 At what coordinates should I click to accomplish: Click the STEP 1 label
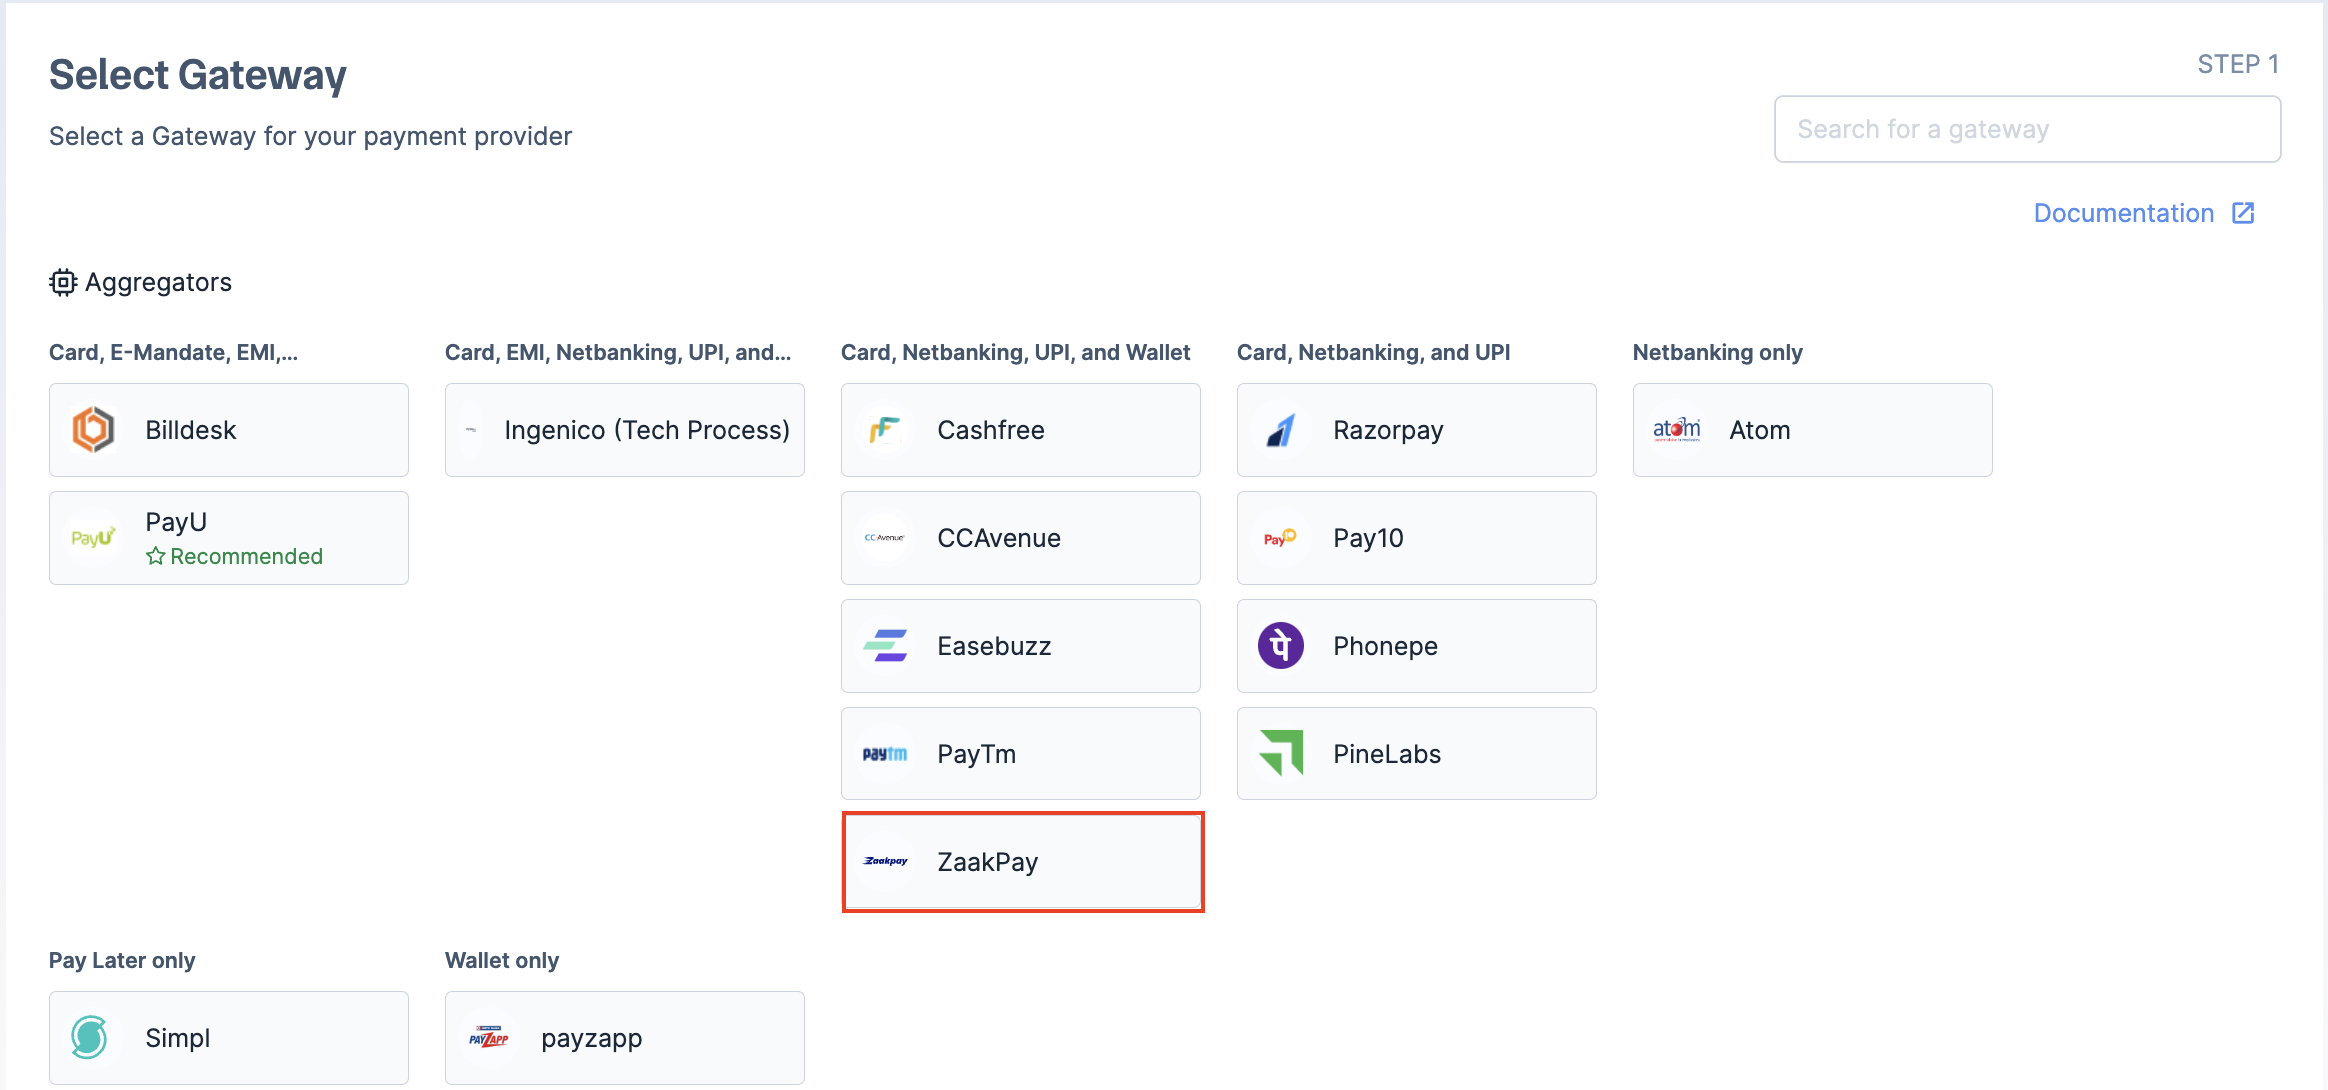pos(2239,64)
